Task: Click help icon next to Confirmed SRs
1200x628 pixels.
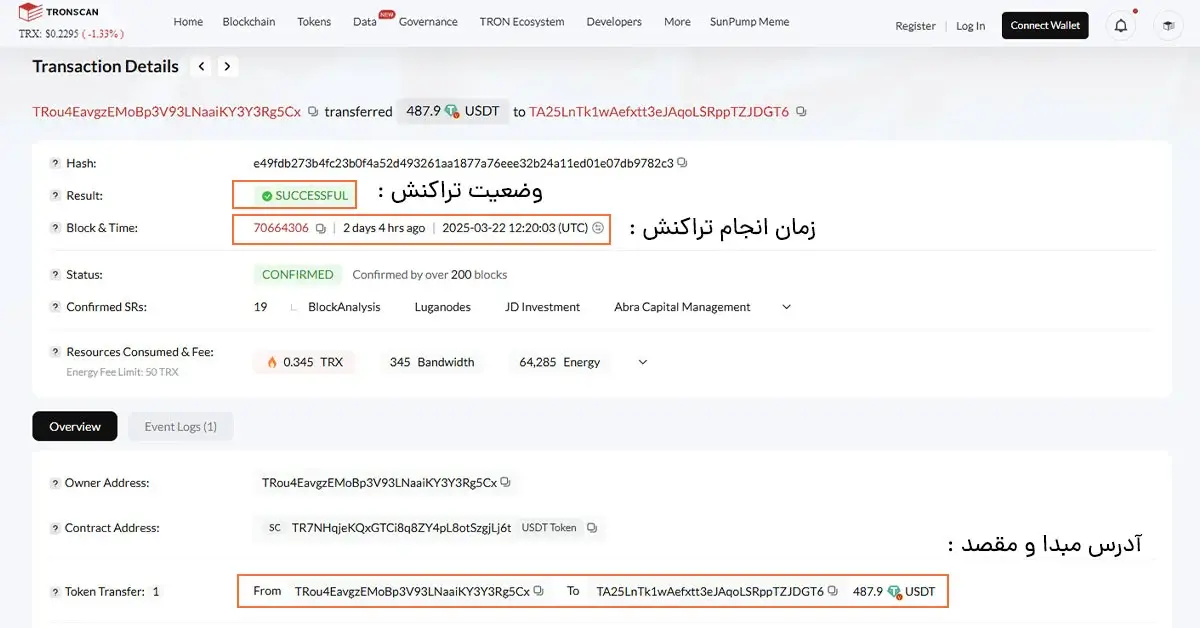Action: point(55,308)
